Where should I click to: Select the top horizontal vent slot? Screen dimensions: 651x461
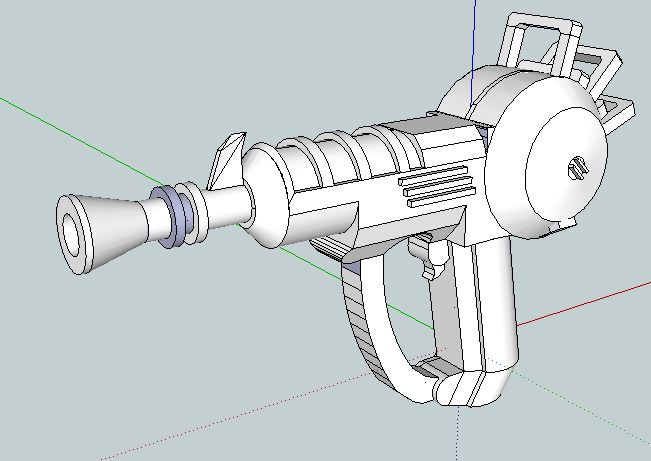(434, 177)
